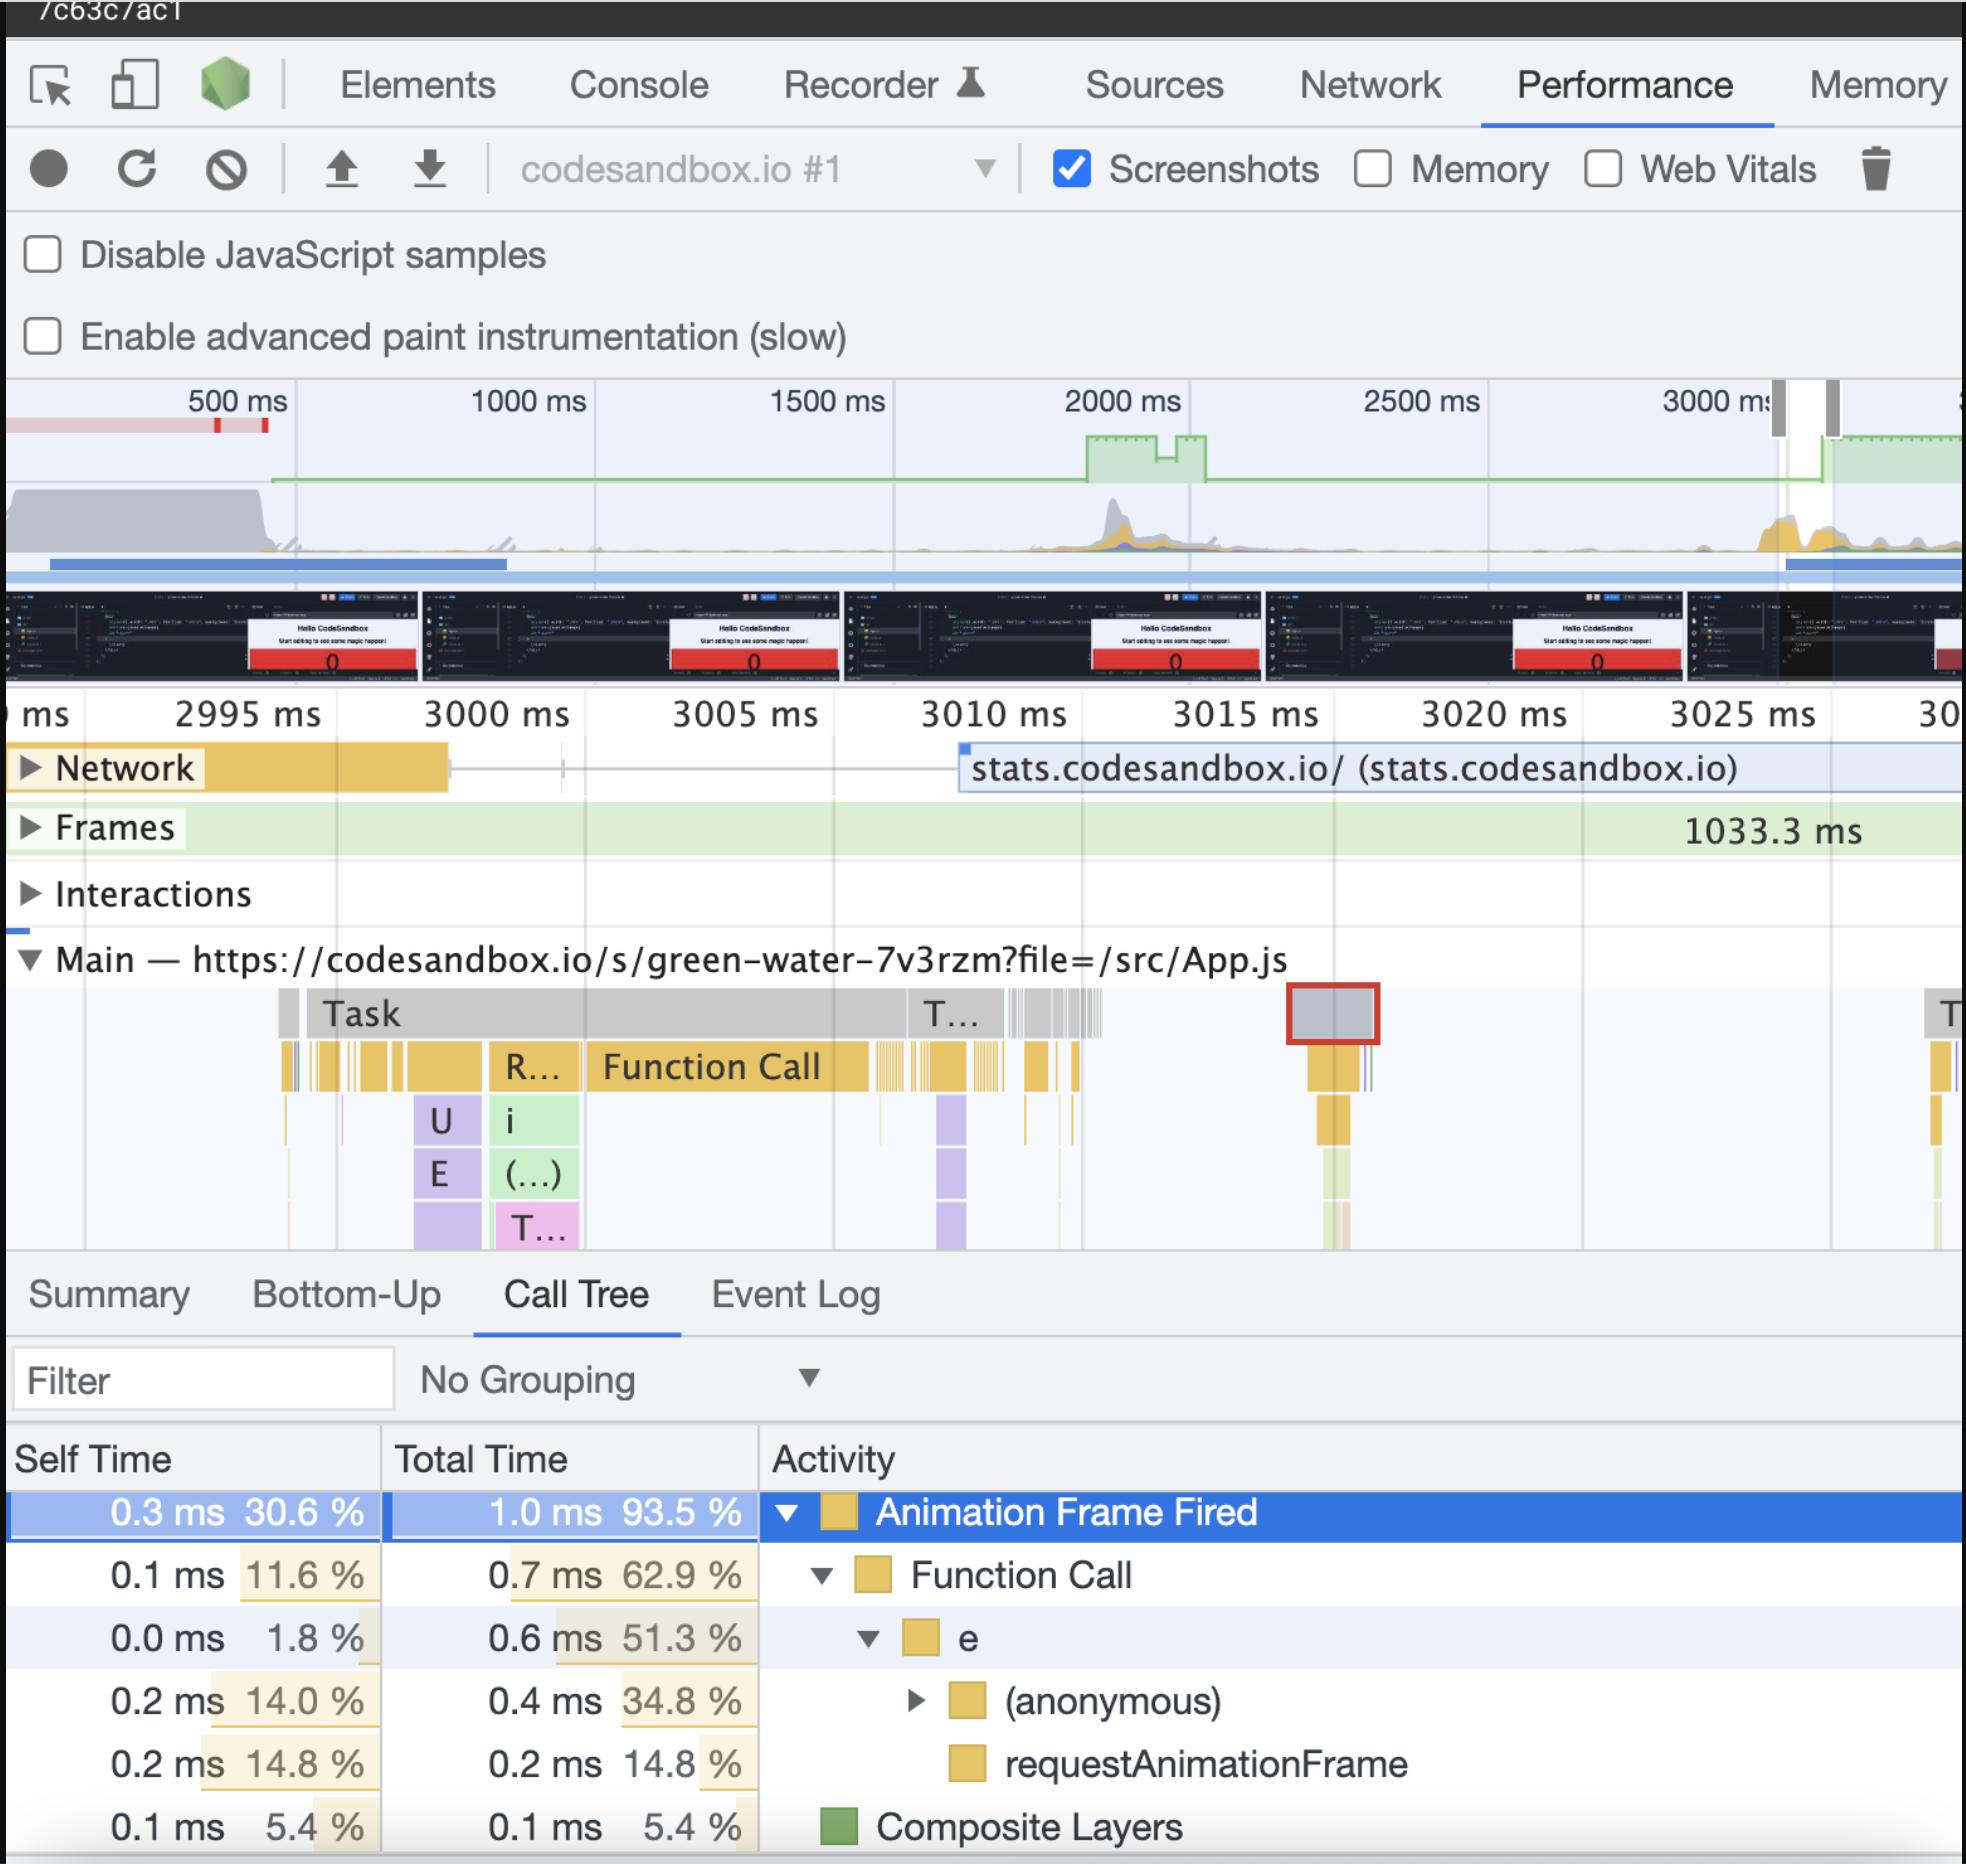Enable the Web Vitals checkbox

point(1602,169)
